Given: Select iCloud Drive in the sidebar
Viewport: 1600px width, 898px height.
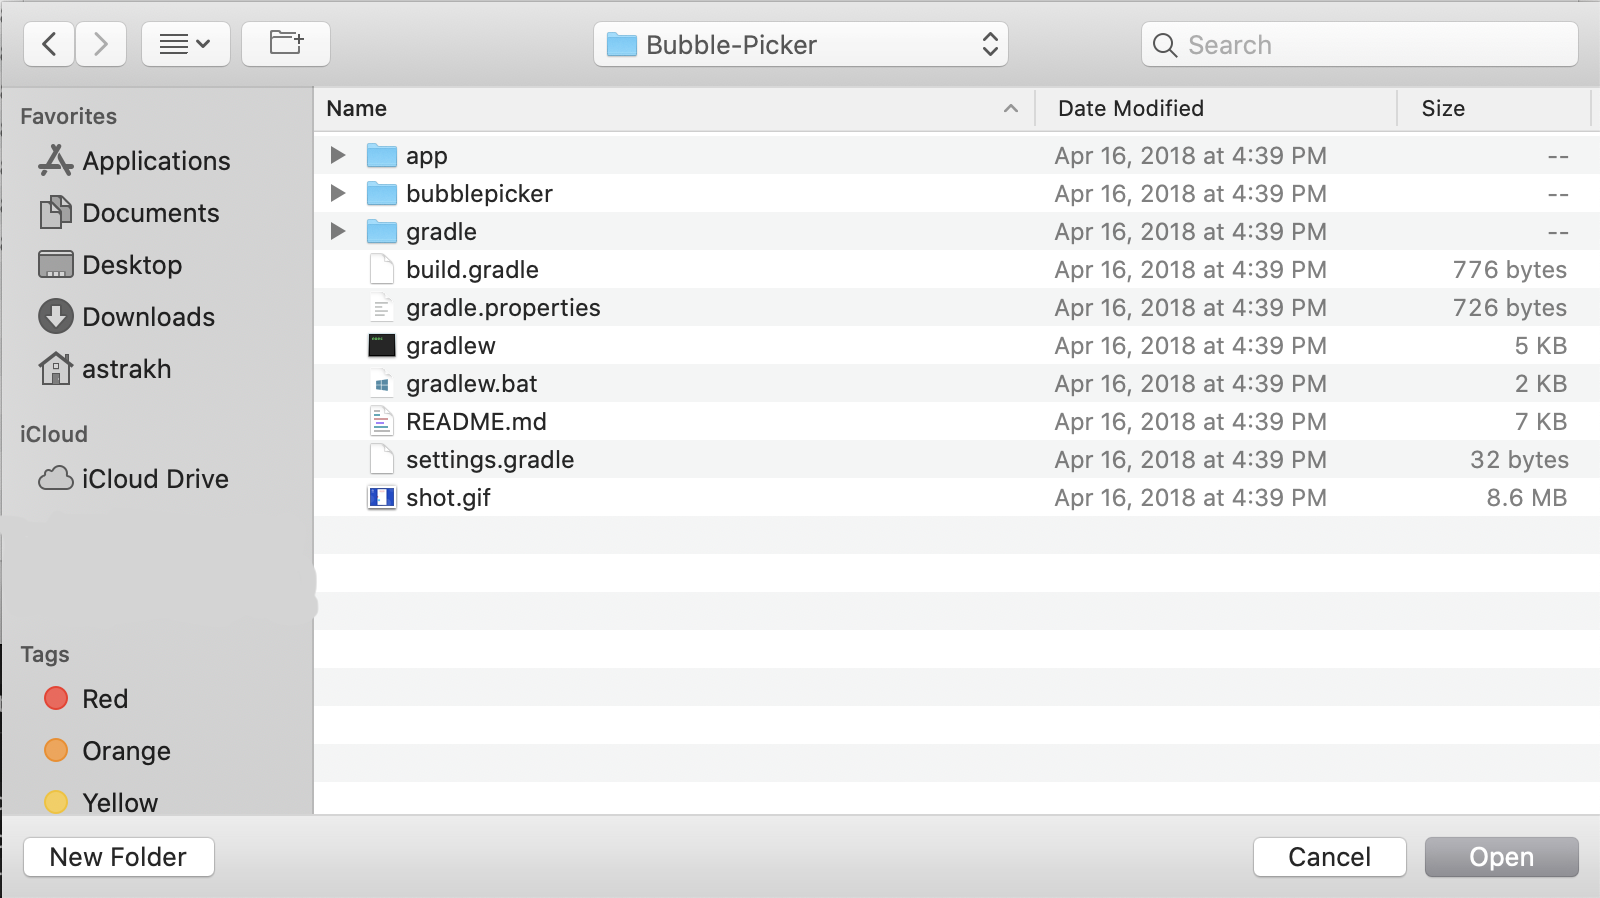Looking at the screenshot, I should 154,478.
